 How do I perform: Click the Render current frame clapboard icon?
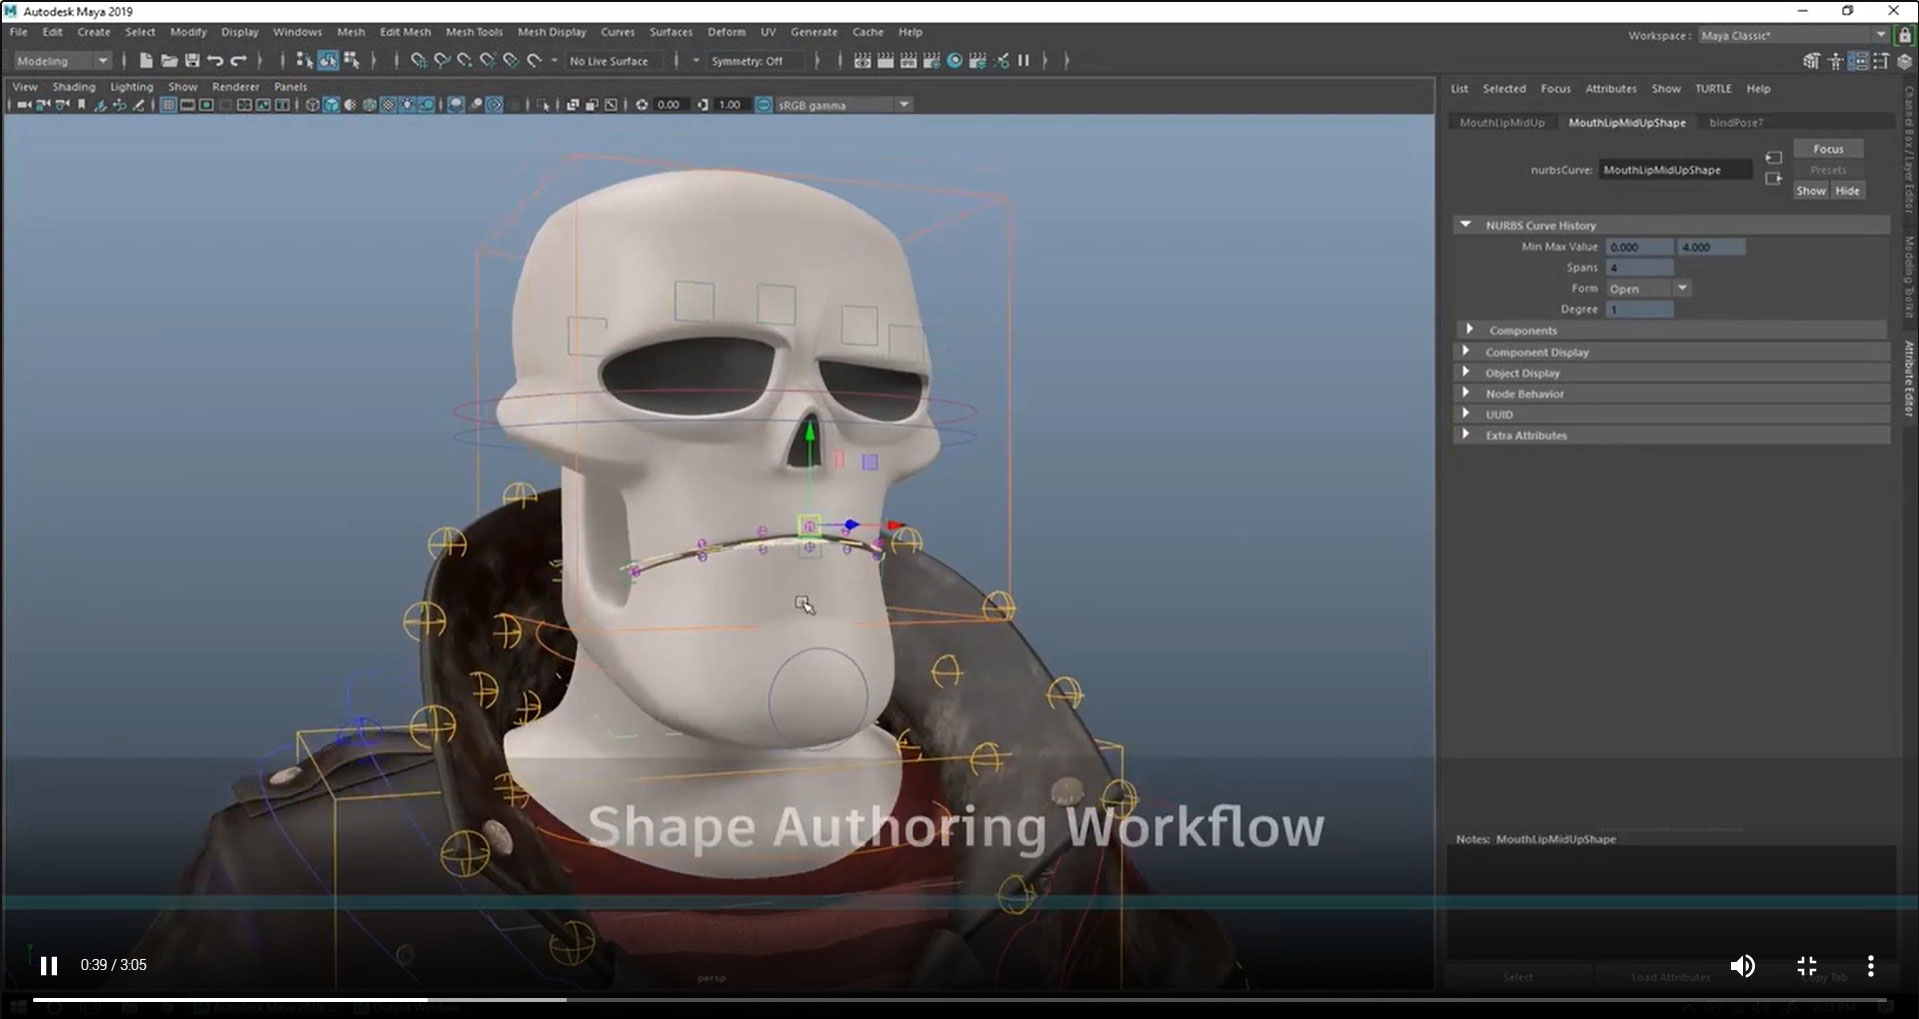[x=885, y=61]
